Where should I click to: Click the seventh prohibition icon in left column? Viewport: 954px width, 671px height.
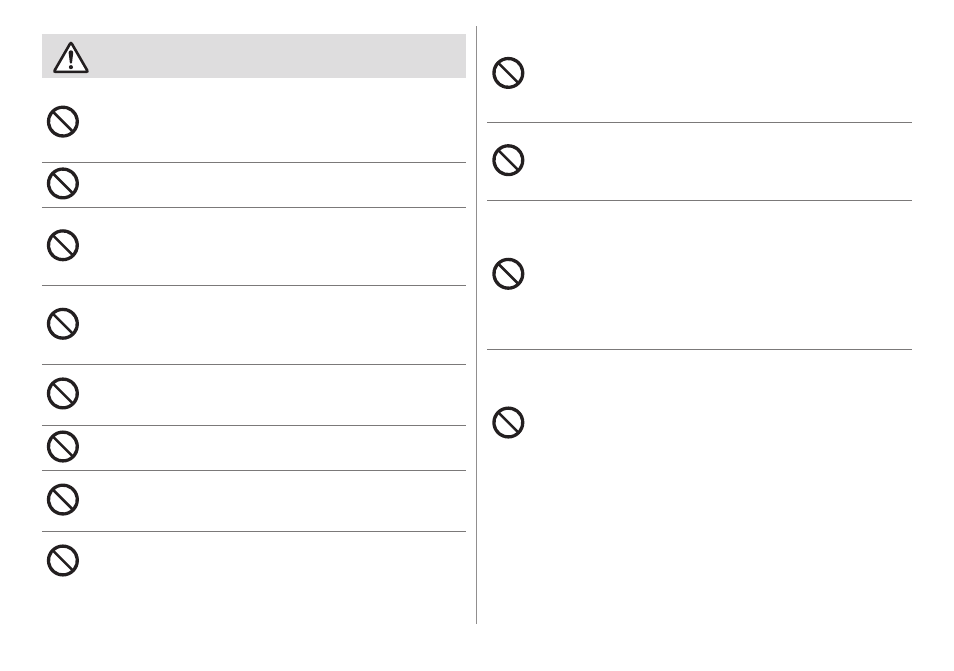[x=63, y=499]
